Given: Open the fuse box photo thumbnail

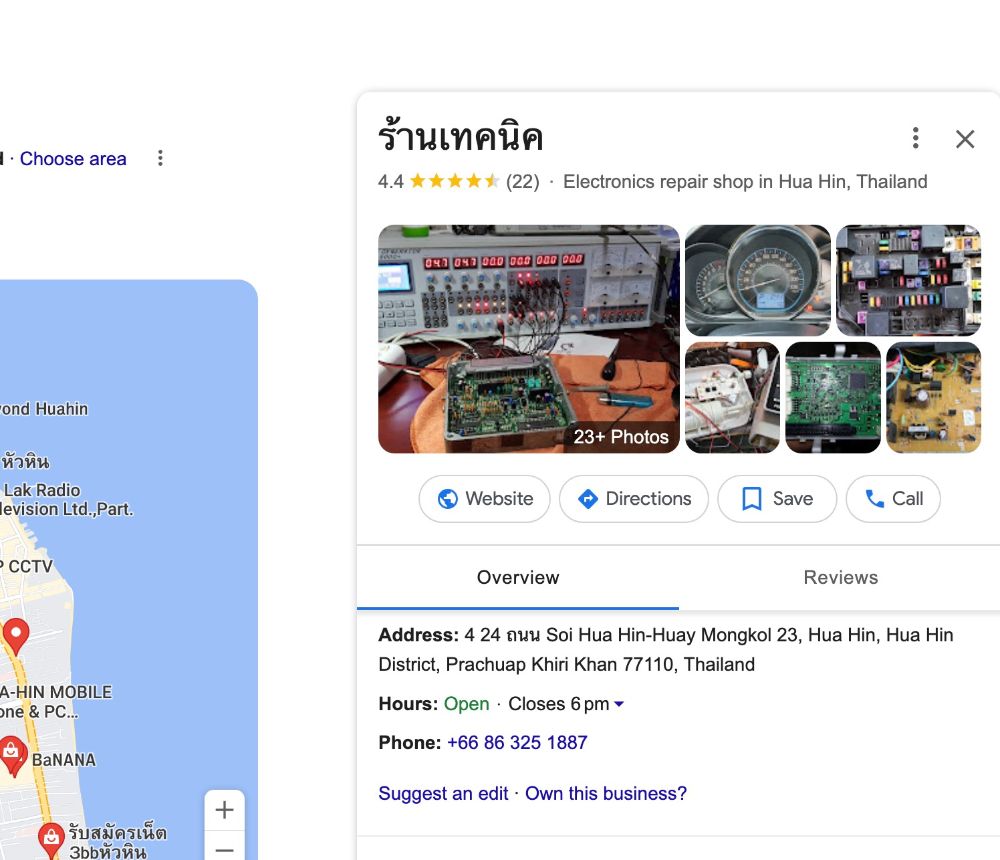Looking at the screenshot, I should (908, 280).
